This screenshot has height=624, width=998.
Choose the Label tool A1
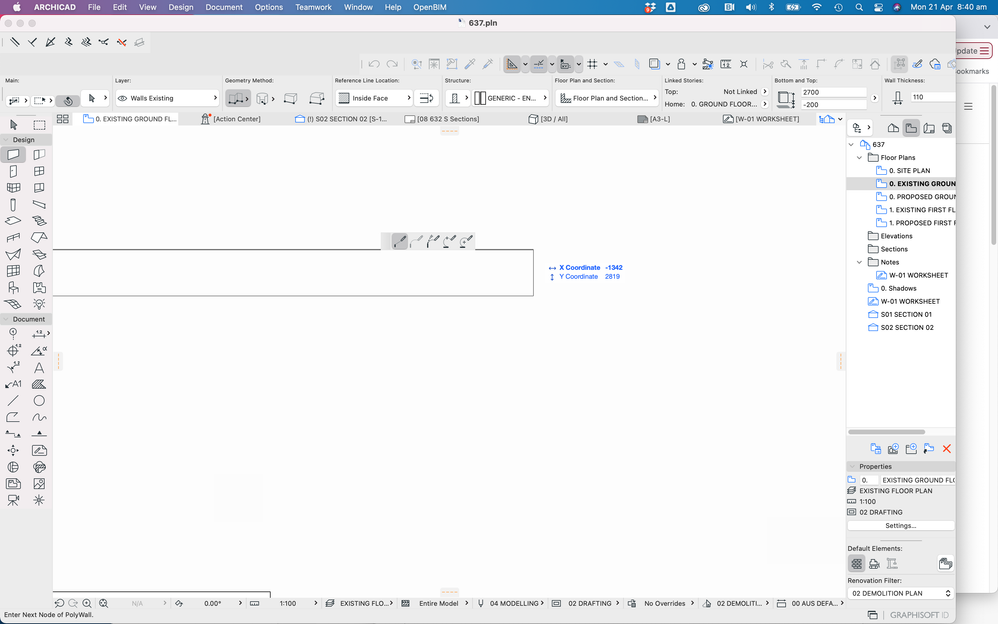click(13, 384)
